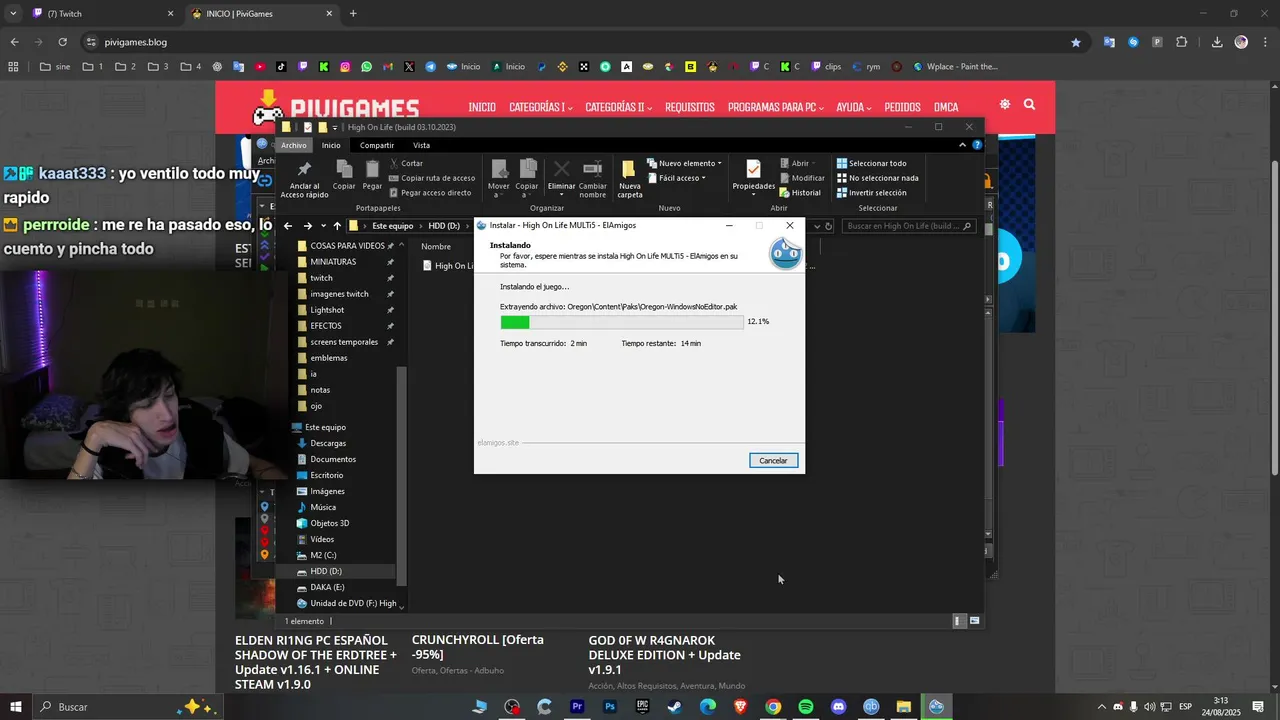The image size is (1280, 720).
Task: Select M2 (C:) drive in sidebar
Action: tap(323, 555)
